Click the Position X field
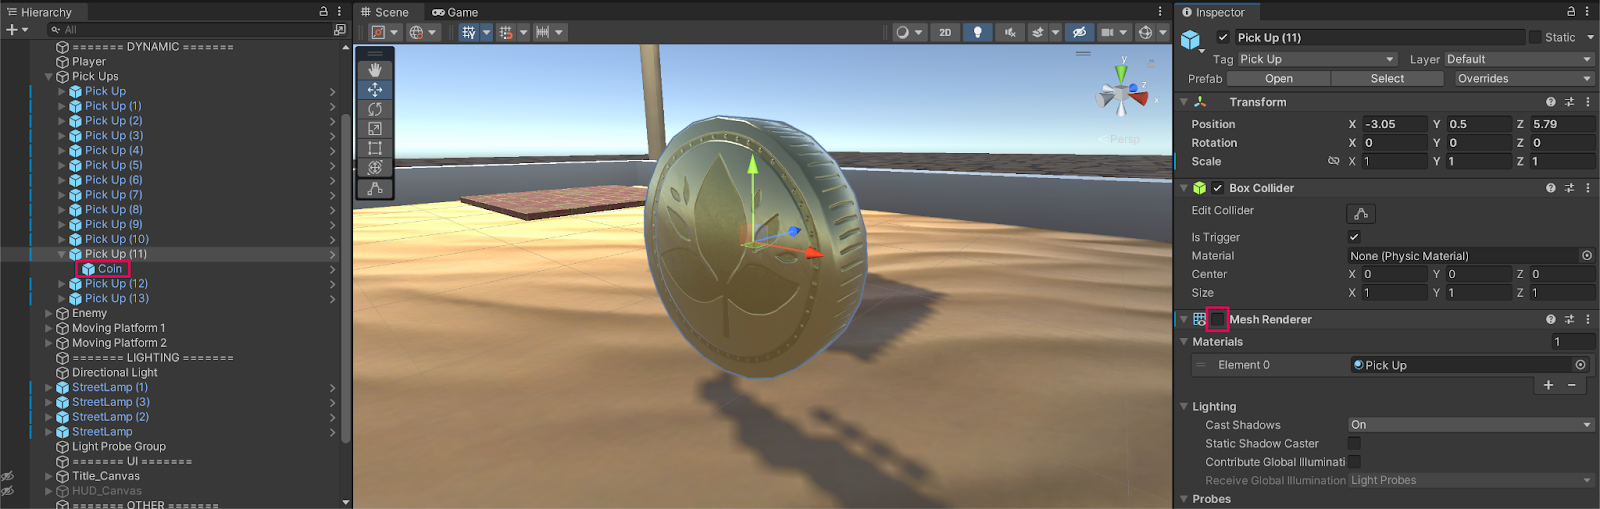 tap(1394, 124)
